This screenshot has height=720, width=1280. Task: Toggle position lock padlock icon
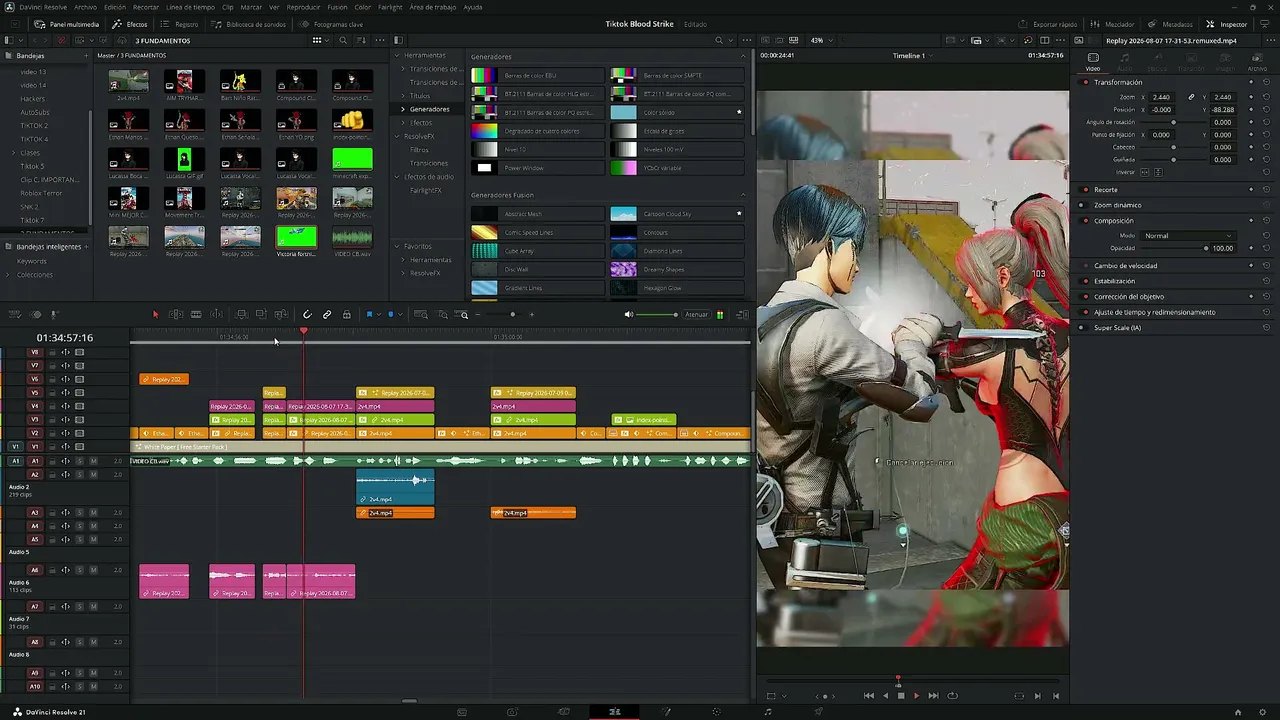click(347, 315)
